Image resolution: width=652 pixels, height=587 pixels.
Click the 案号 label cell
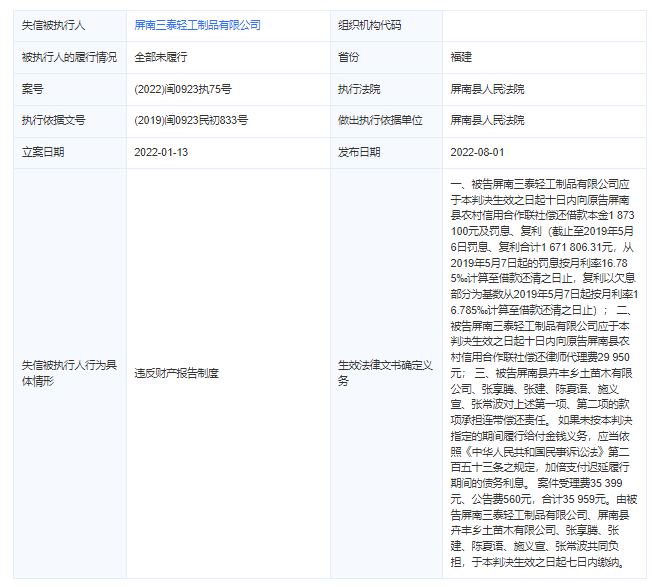(x=33, y=89)
